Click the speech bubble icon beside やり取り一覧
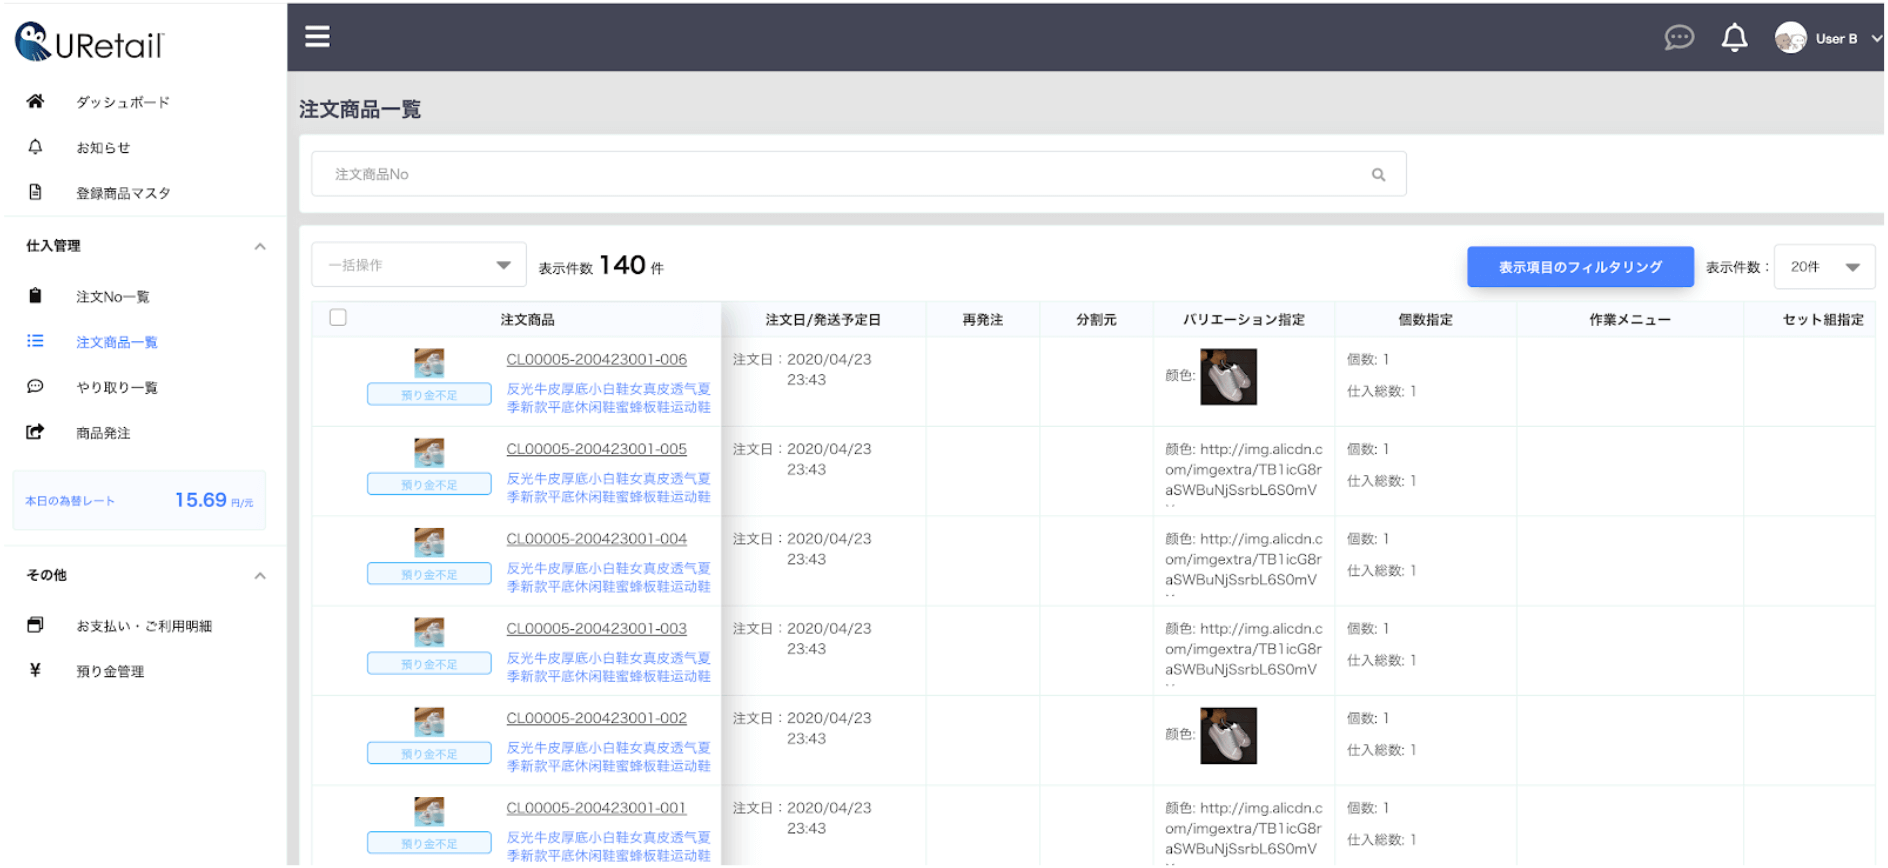This screenshot has width=1888, height=868. coord(35,386)
